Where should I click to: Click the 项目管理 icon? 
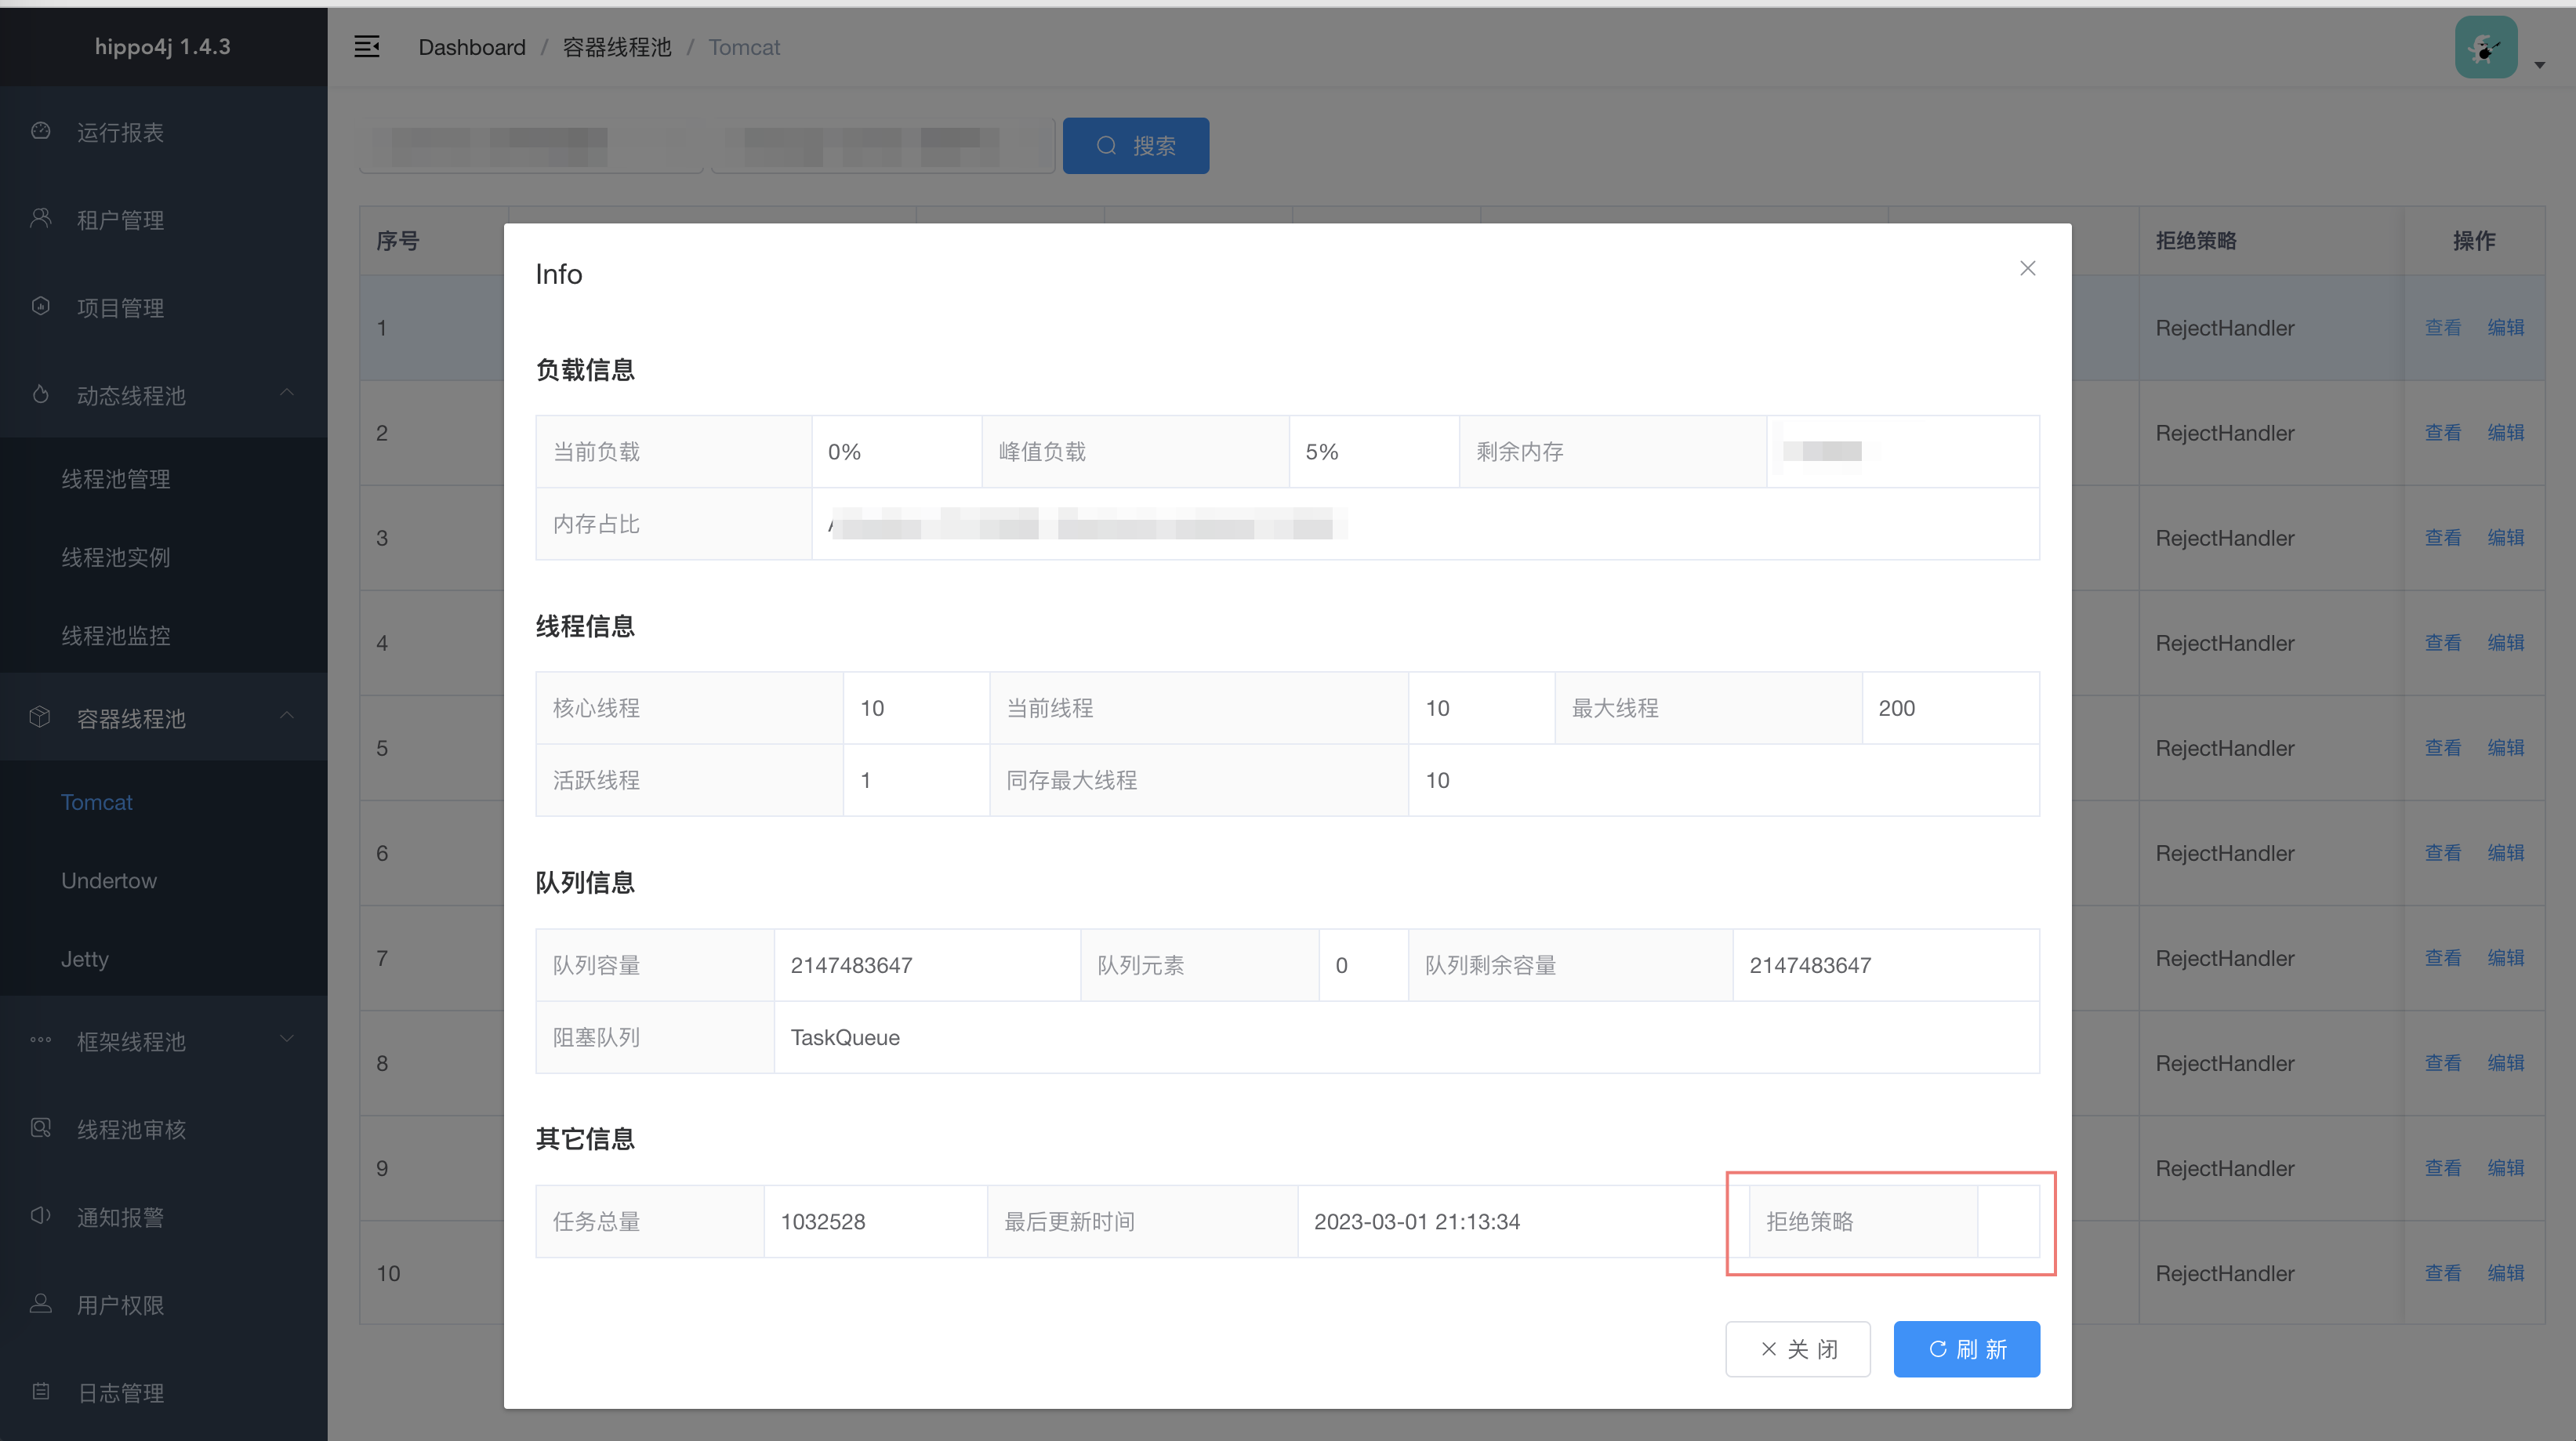(41, 307)
